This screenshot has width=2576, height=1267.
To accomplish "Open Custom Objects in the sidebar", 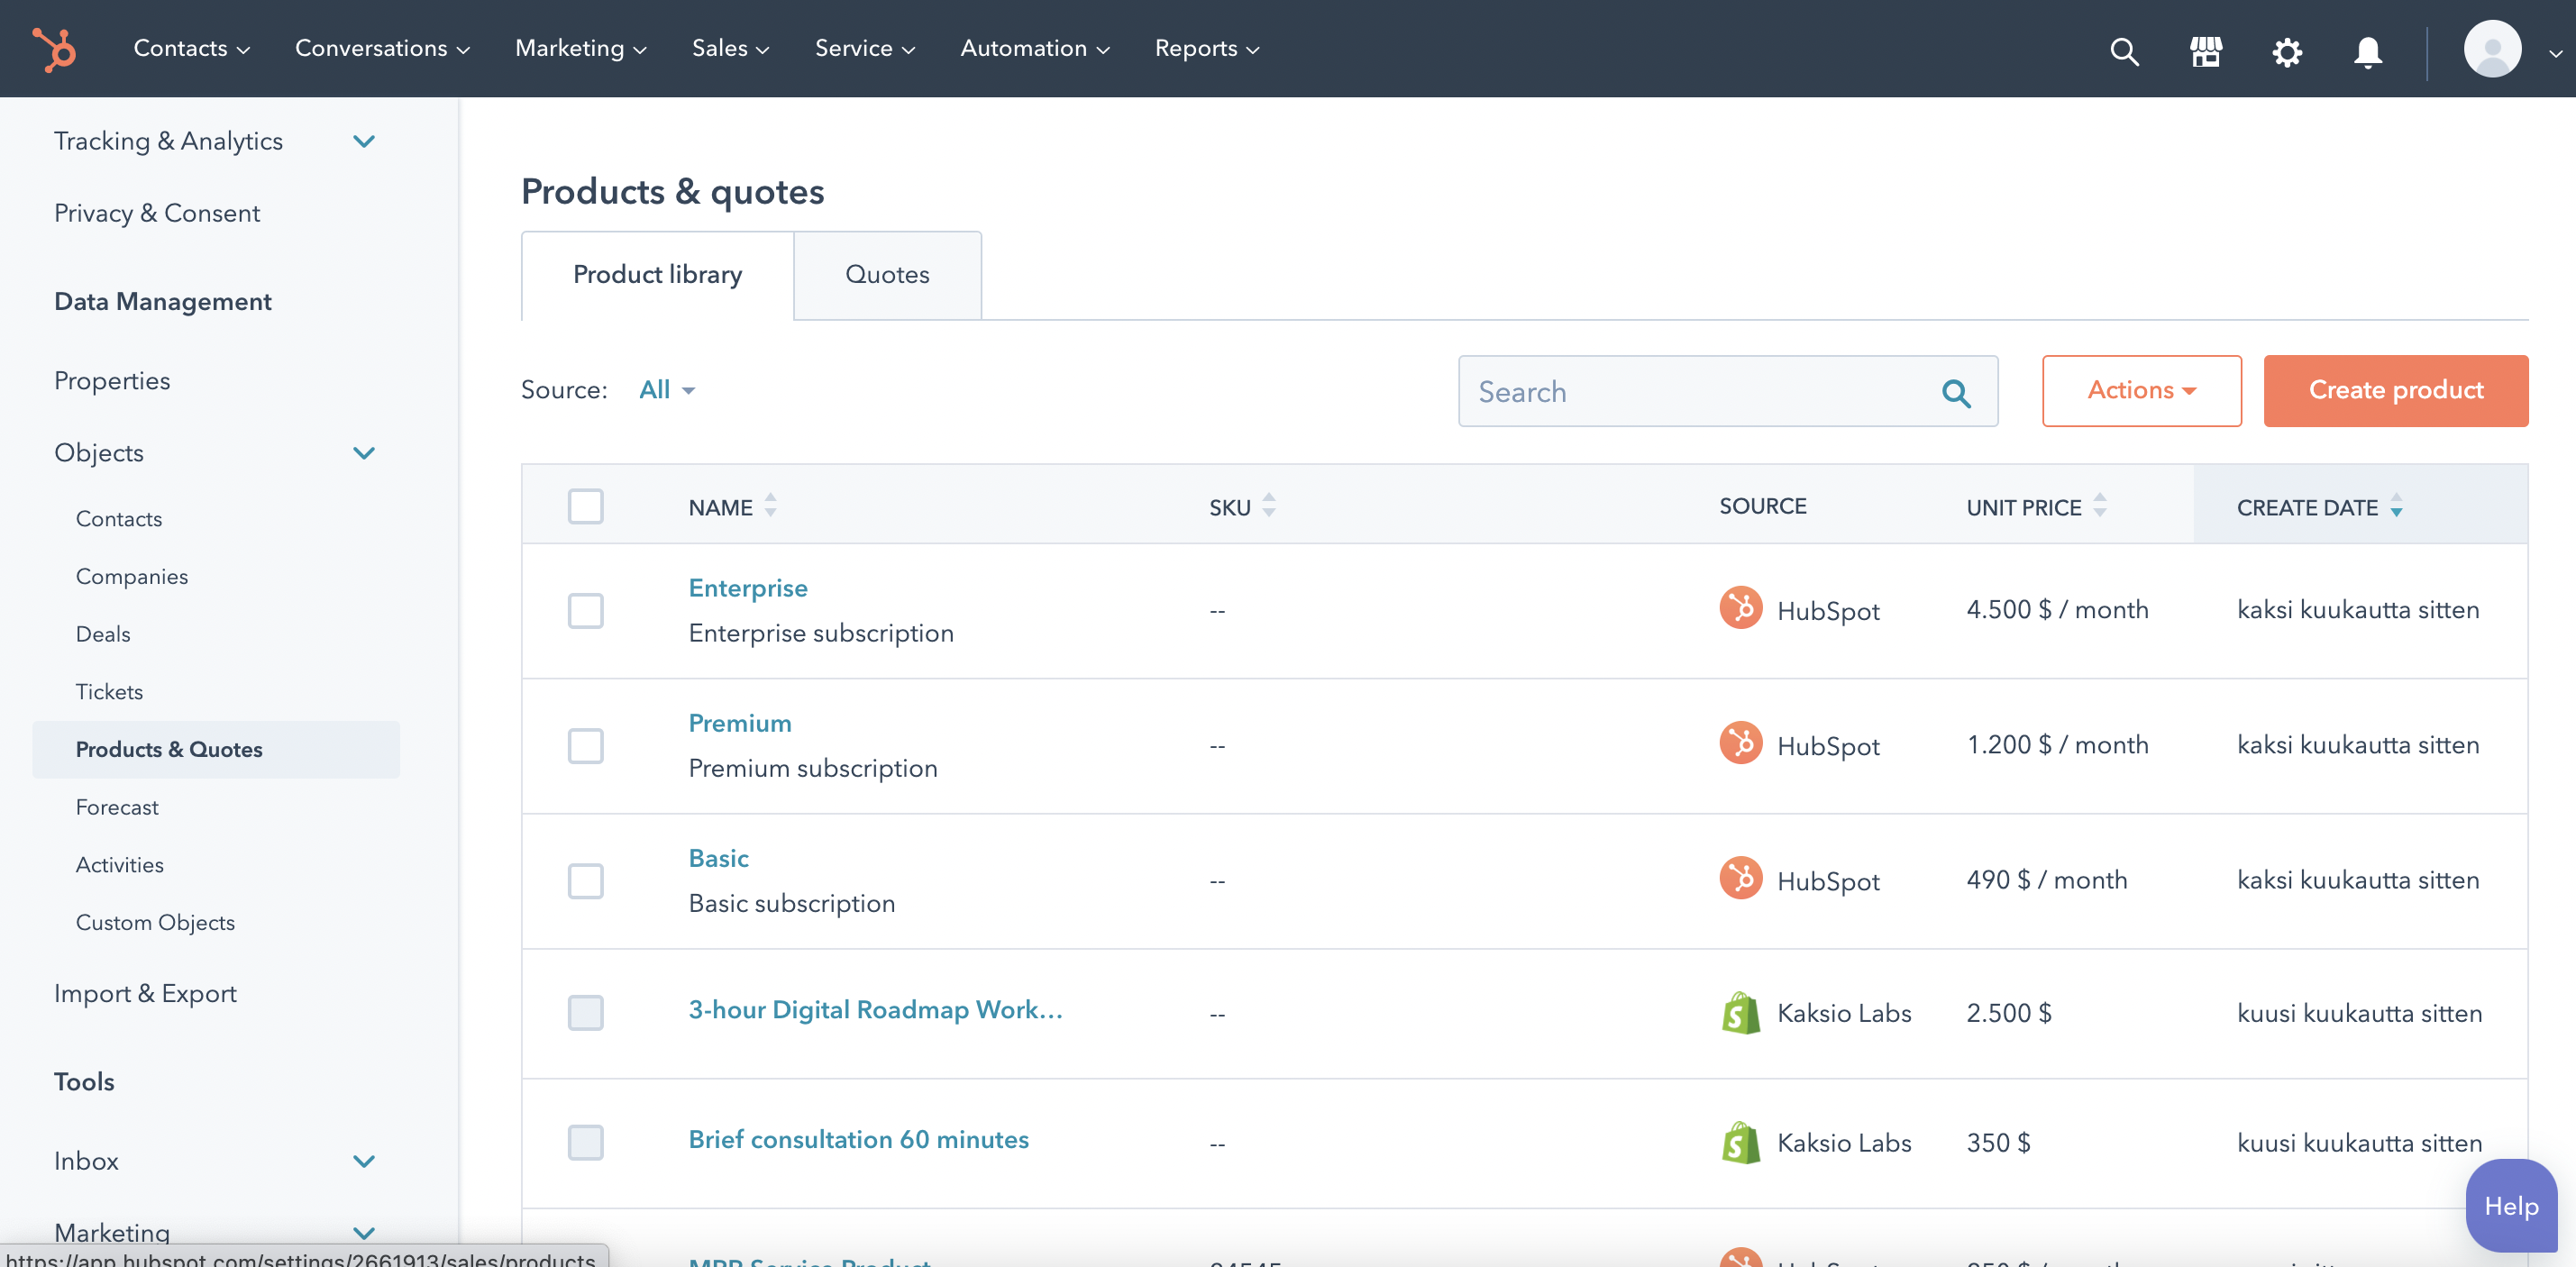I will pyautogui.click(x=155, y=923).
